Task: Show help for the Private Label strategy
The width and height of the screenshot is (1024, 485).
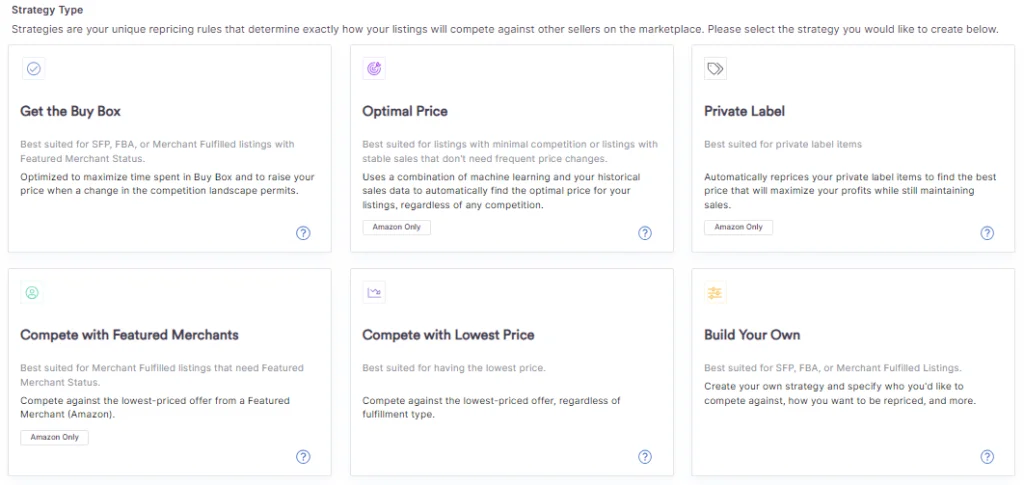Action: pos(987,233)
